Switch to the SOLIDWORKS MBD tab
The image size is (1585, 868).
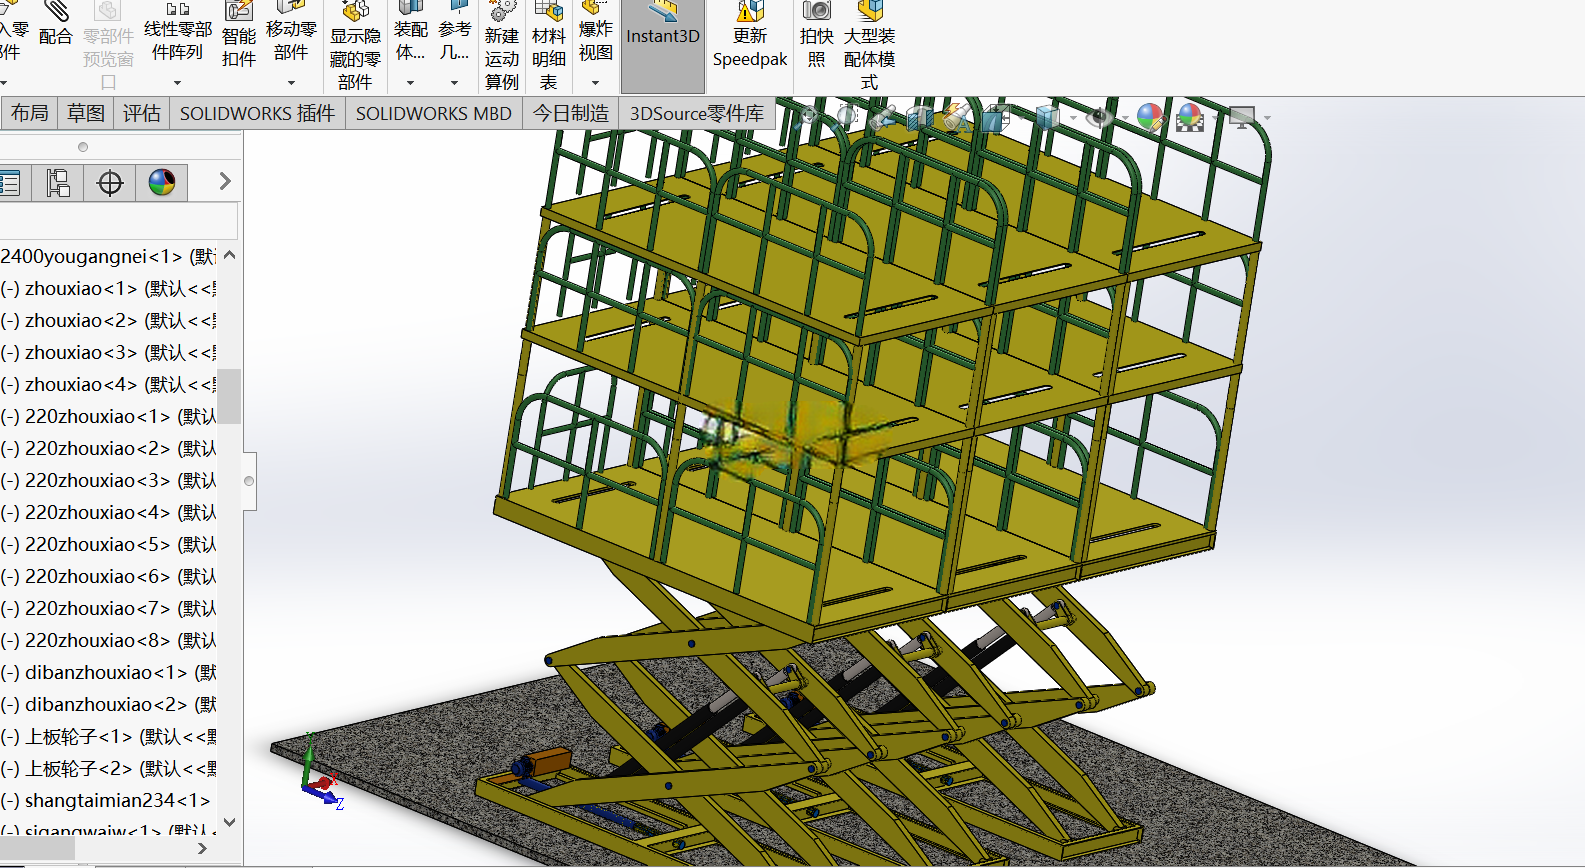tap(434, 113)
